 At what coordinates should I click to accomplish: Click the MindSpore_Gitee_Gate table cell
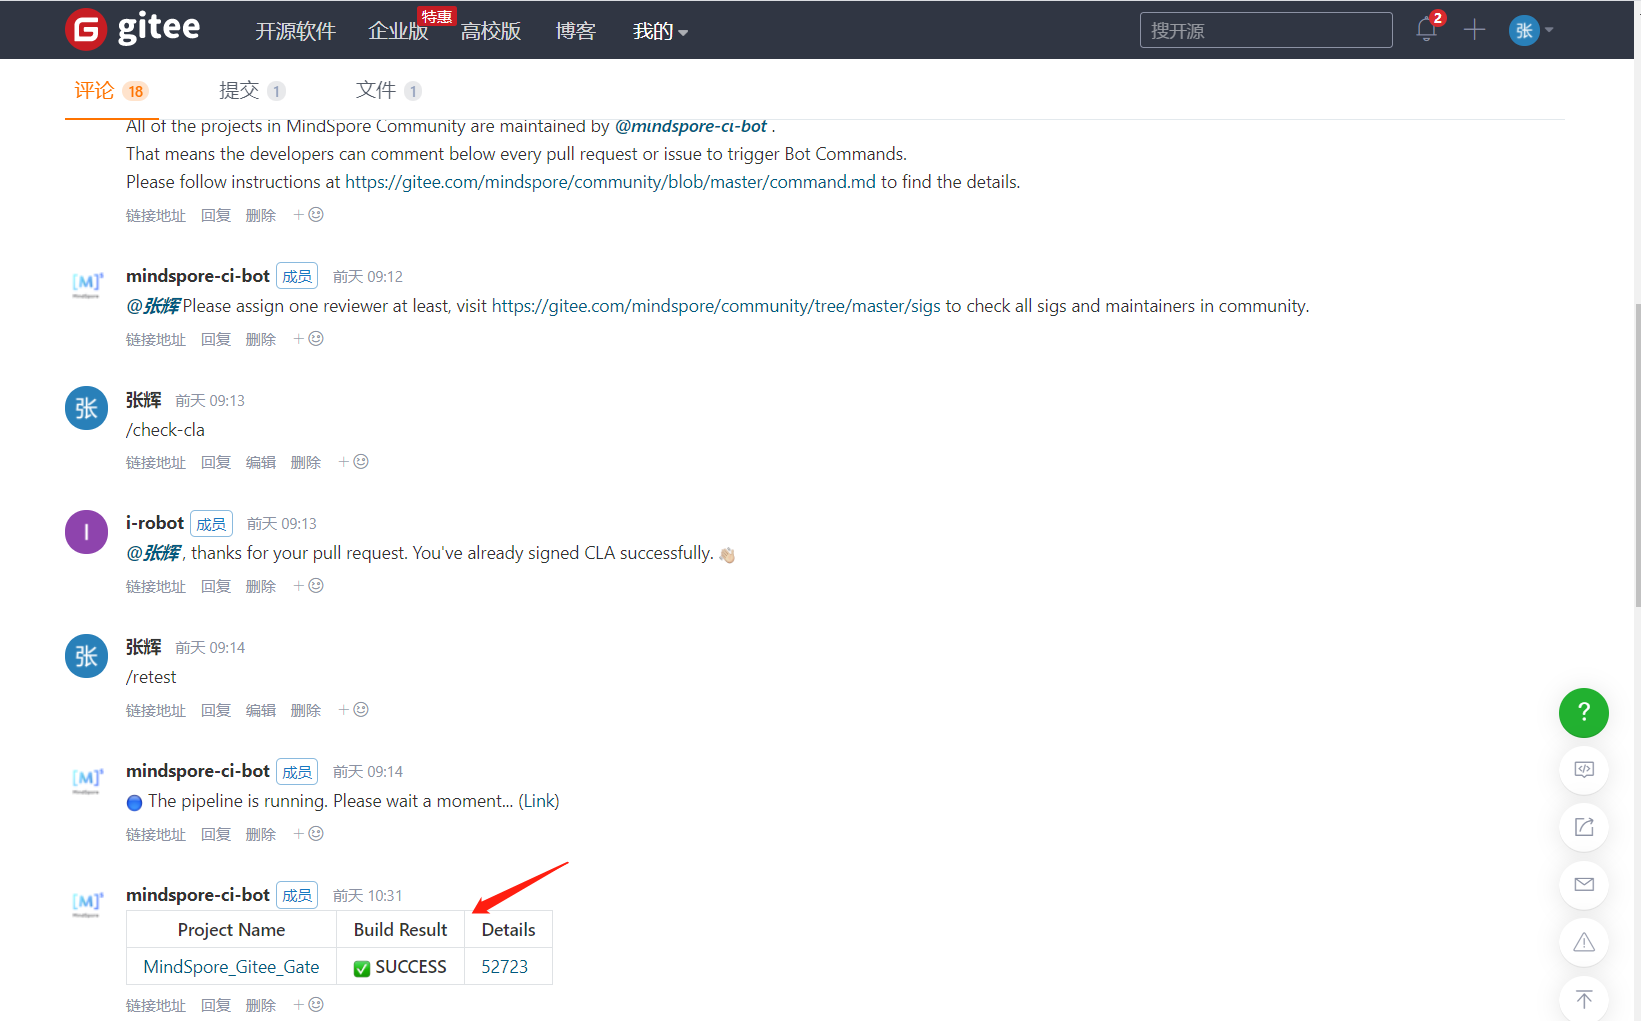pos(231,967)
